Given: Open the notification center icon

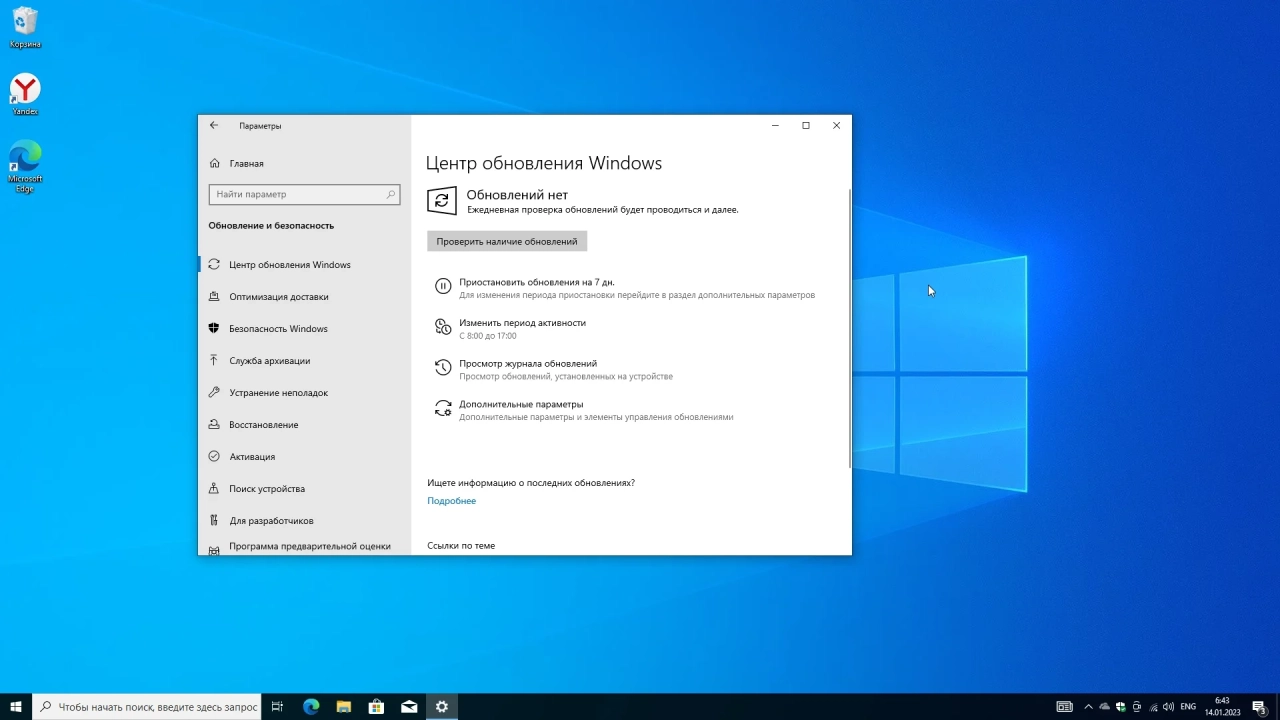Looking at the screenshot, I should click(1259, 707).
